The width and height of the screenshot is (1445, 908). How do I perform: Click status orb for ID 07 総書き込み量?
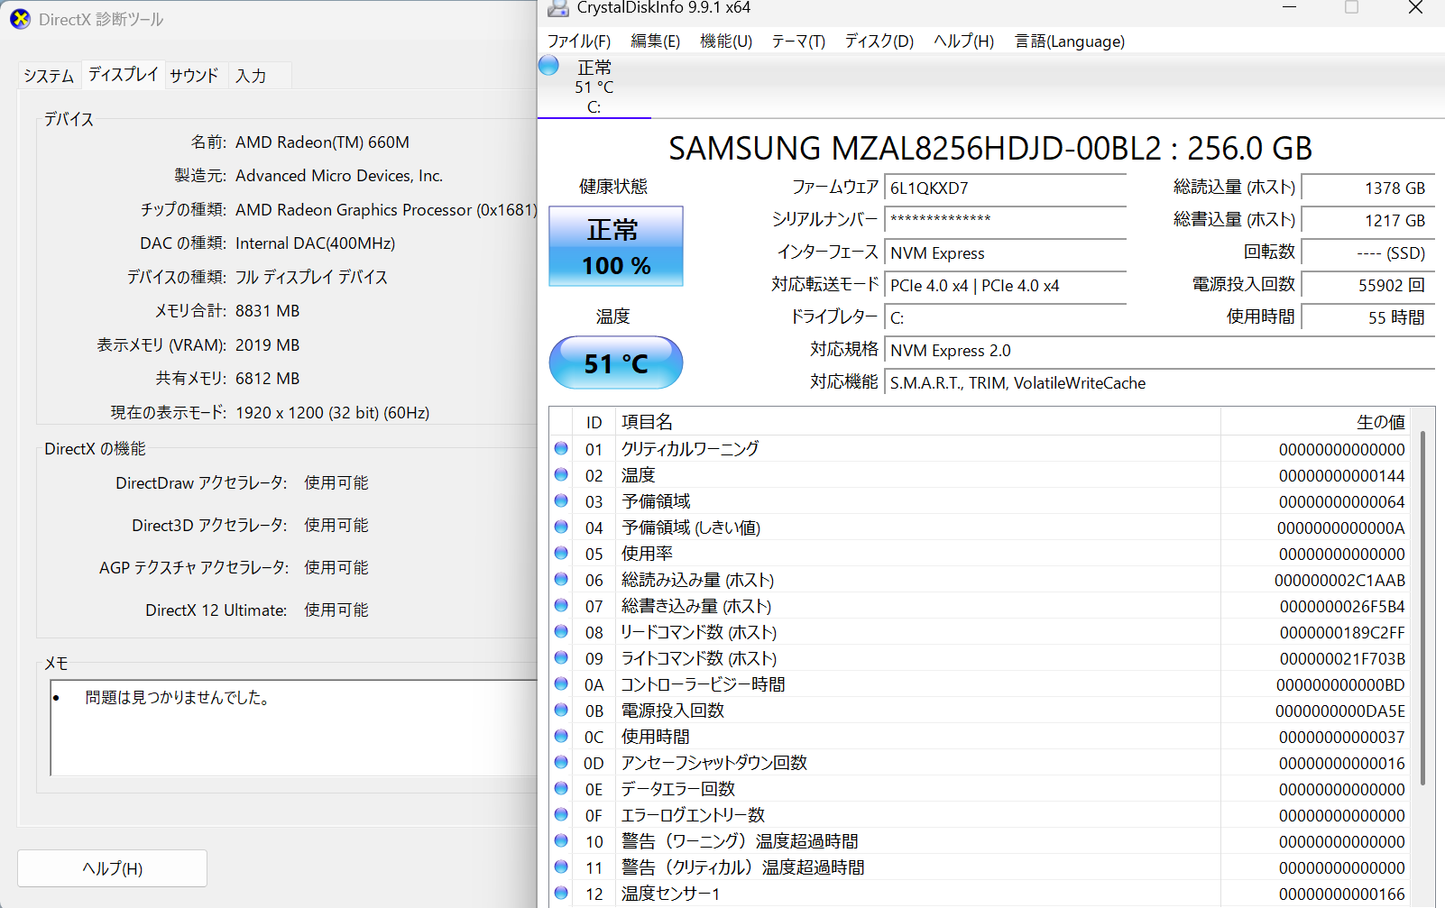coord(561,605)
